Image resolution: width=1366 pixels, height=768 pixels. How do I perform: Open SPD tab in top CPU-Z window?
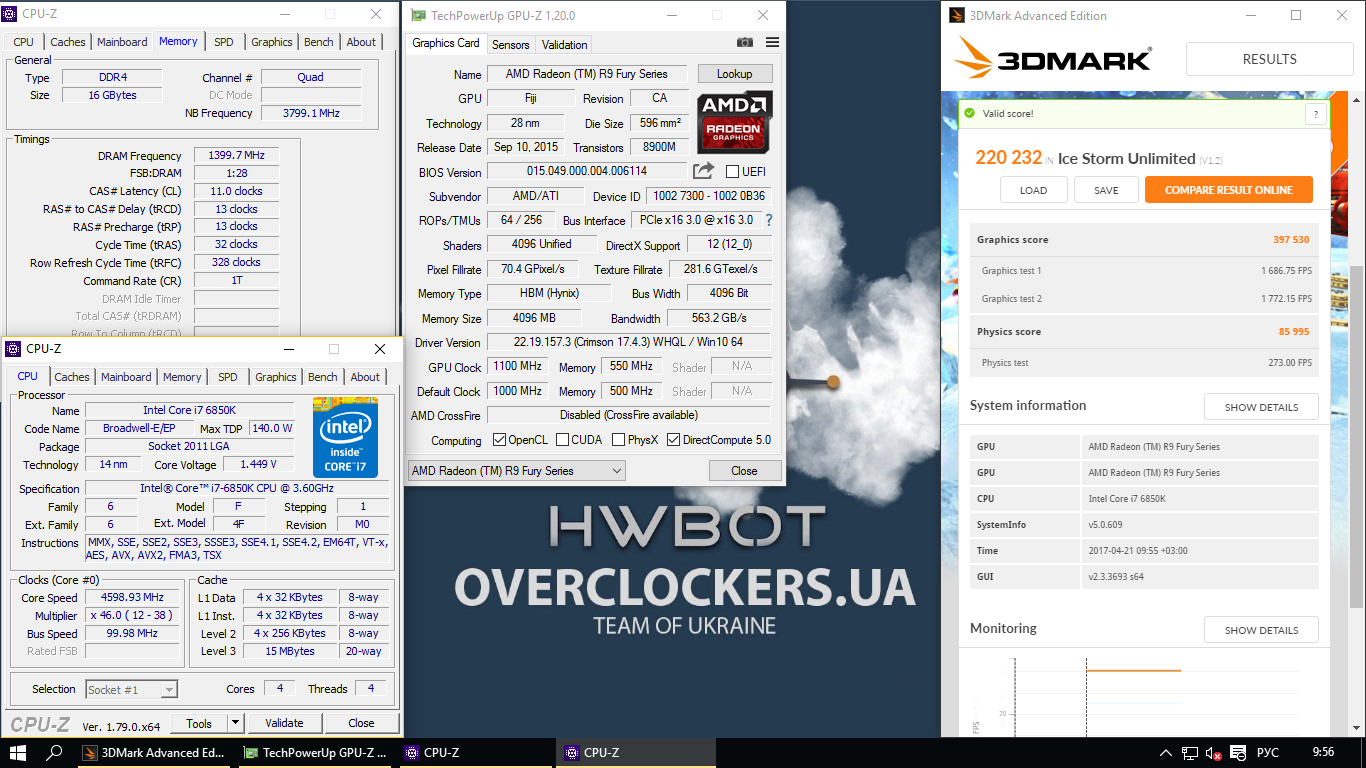click(224, 42)
